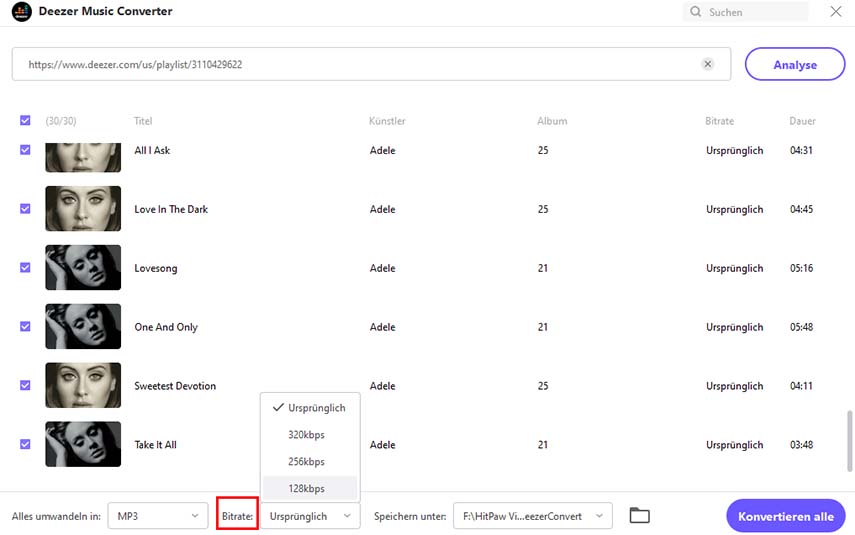Click duration 05:16 for Lovesong

[x=801, y=268]
